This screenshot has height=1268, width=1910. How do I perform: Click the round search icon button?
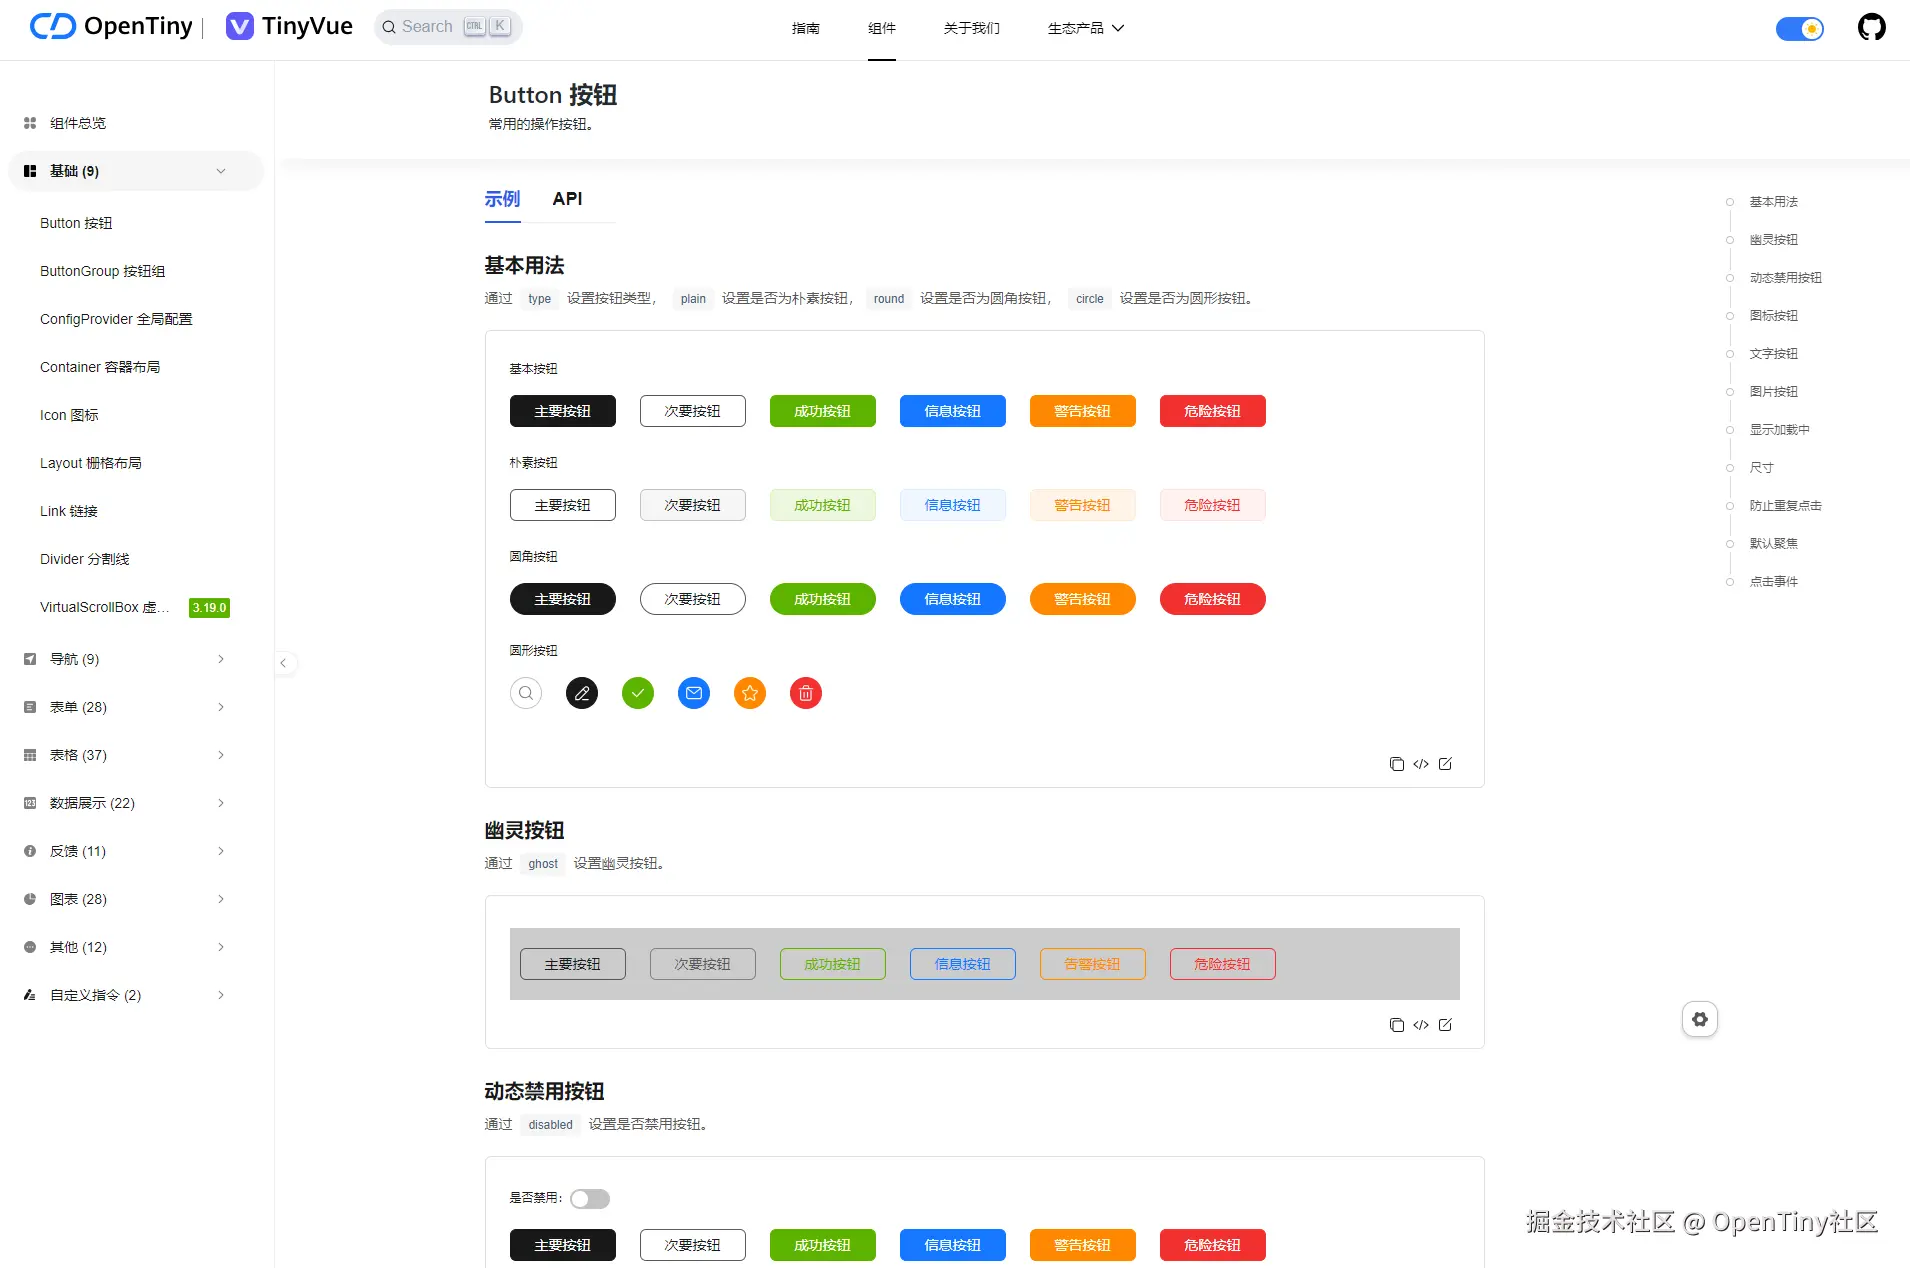526,693
